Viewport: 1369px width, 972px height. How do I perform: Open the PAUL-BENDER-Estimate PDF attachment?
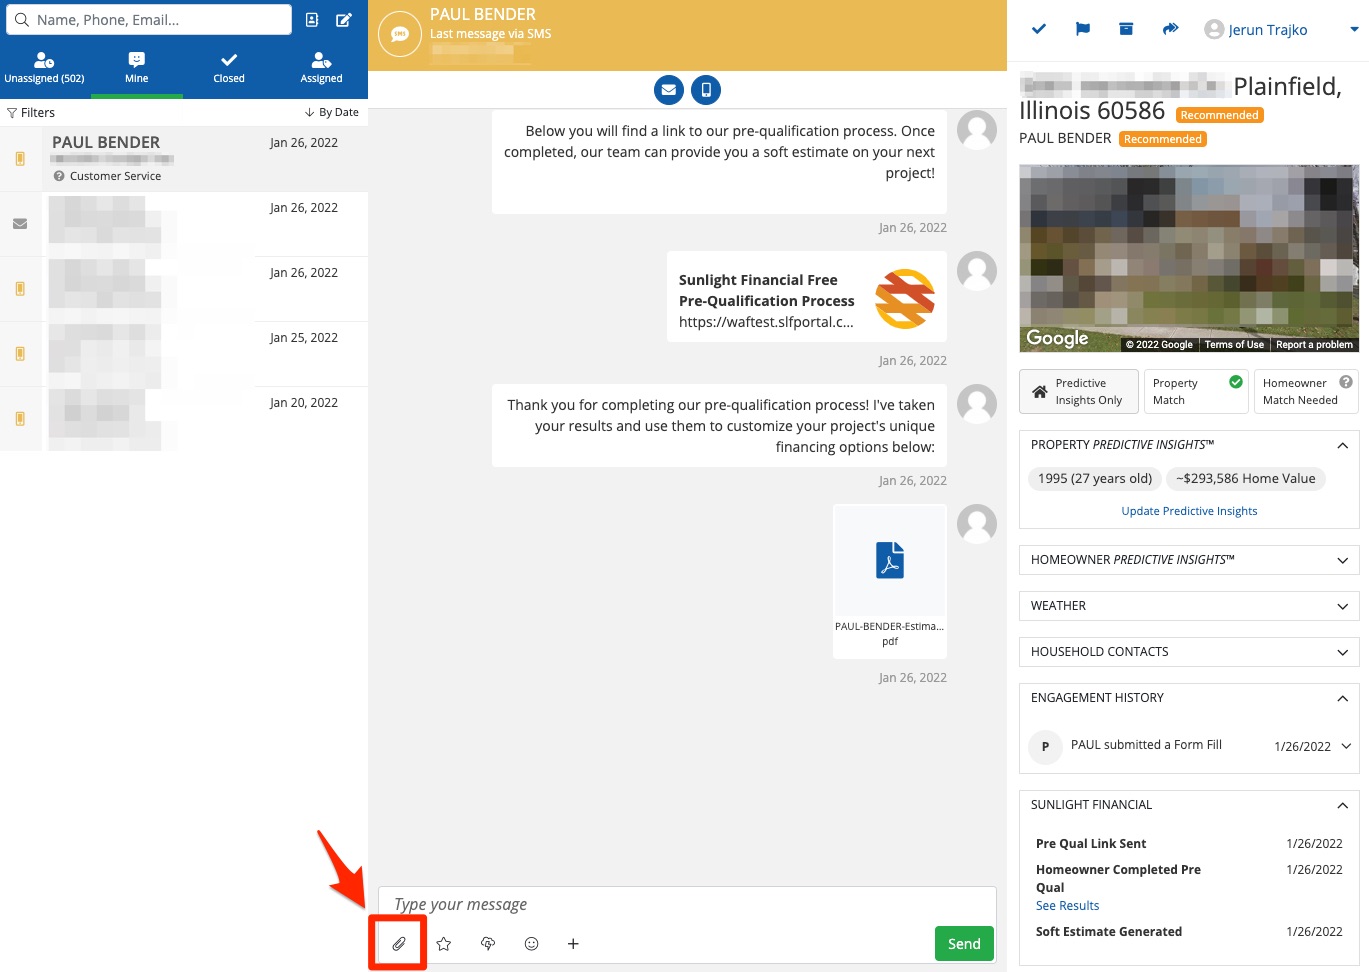point(889,581)
